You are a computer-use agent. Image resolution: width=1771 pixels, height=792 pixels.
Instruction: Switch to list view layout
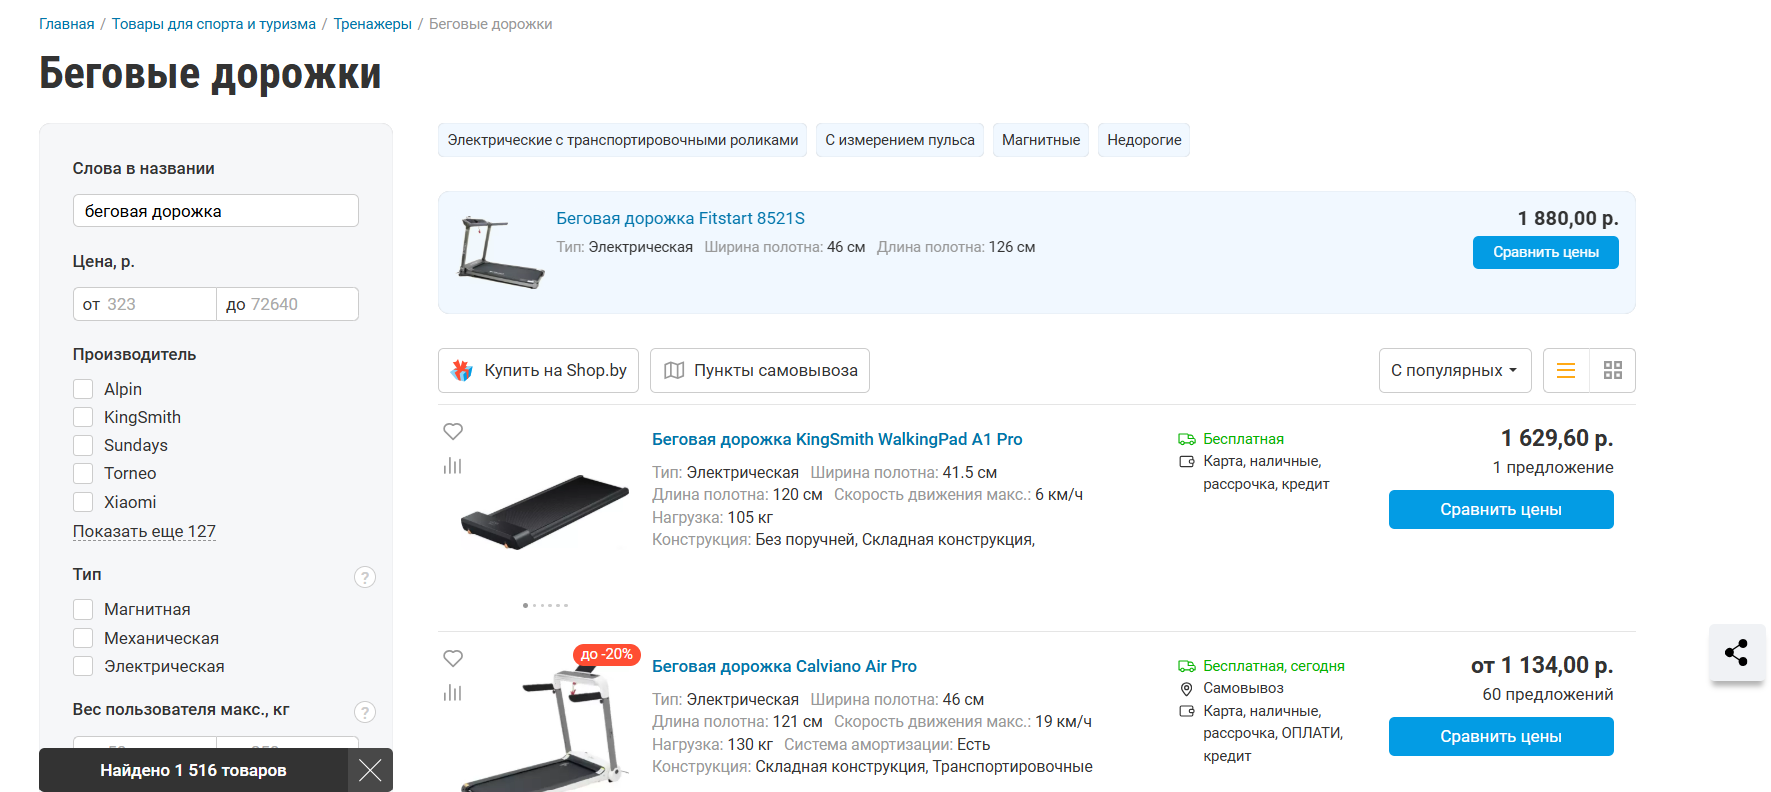[1566, 370]
